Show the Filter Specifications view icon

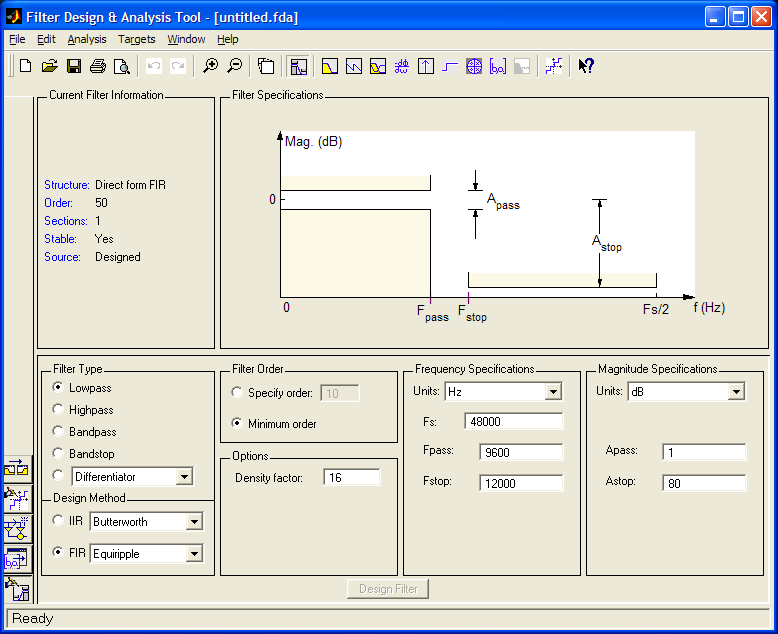299,66
